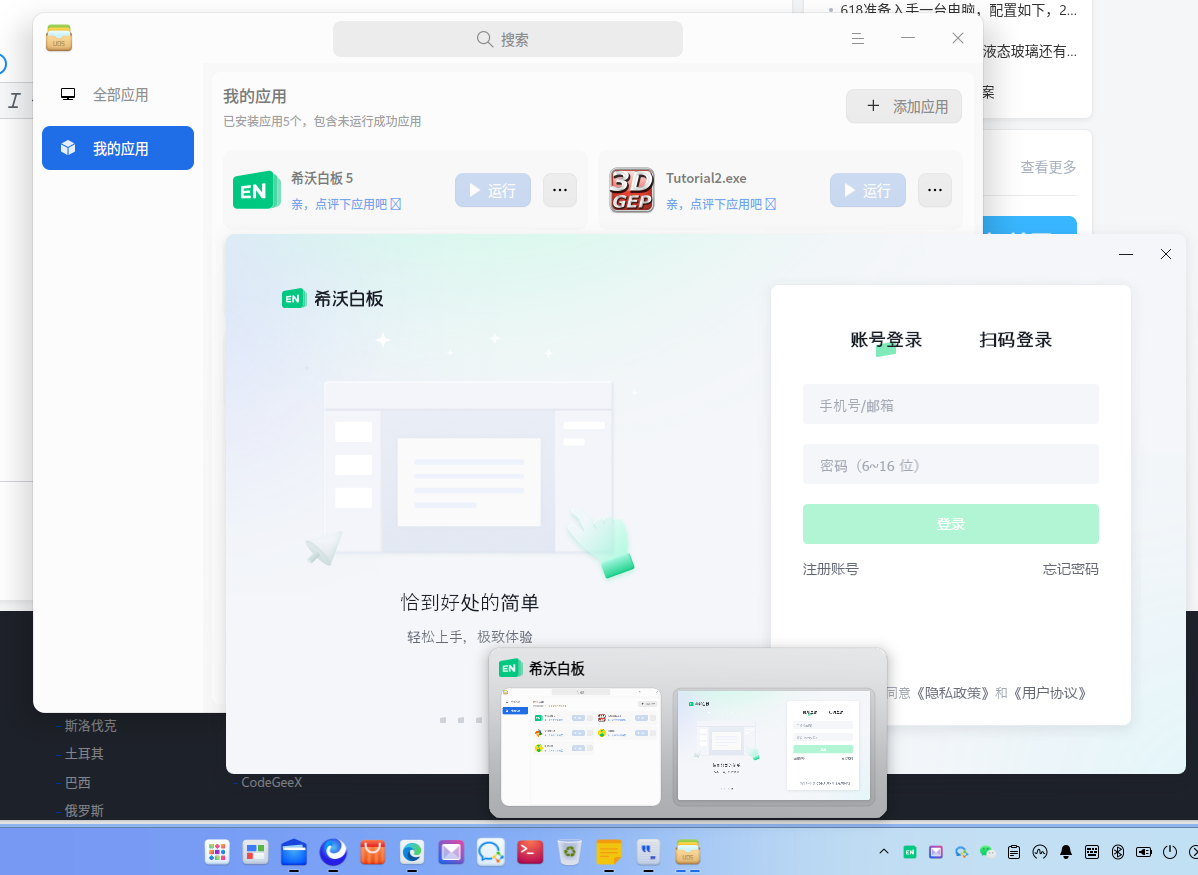Open the yellow sticky notes dock icon
The image size is (1198, 875).
click(x=609, y=851)
